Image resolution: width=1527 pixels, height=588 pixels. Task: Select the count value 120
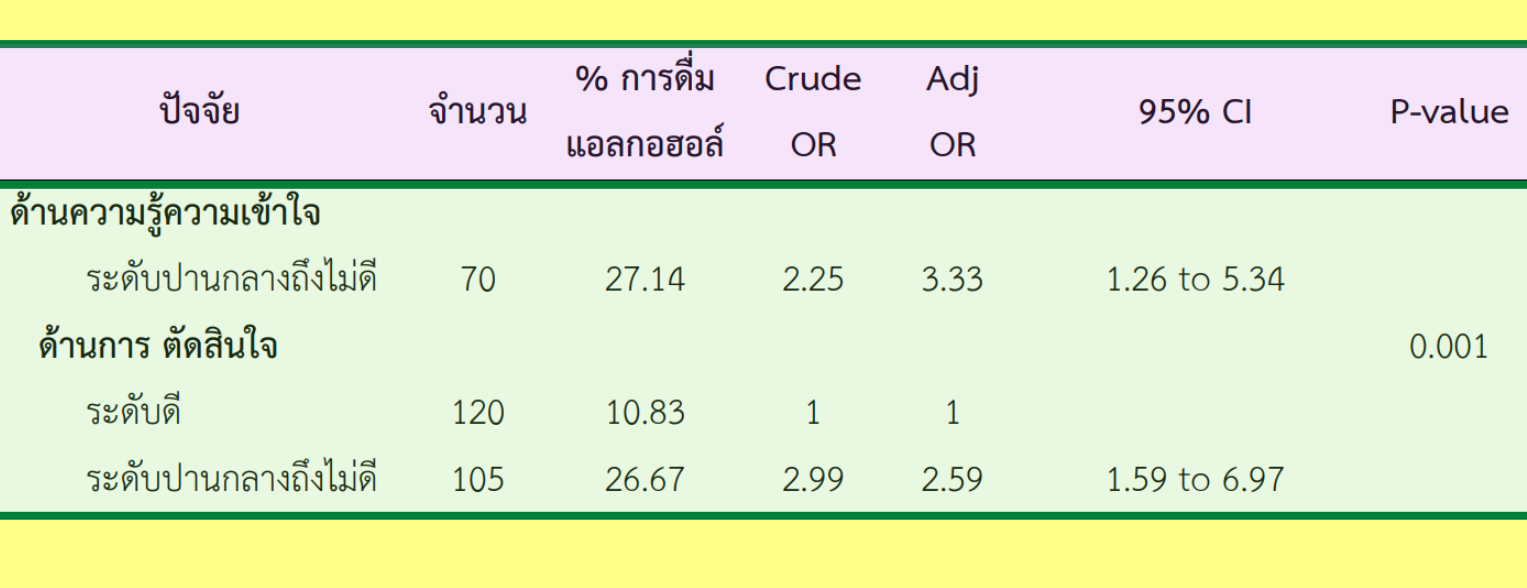pos(478,412)
